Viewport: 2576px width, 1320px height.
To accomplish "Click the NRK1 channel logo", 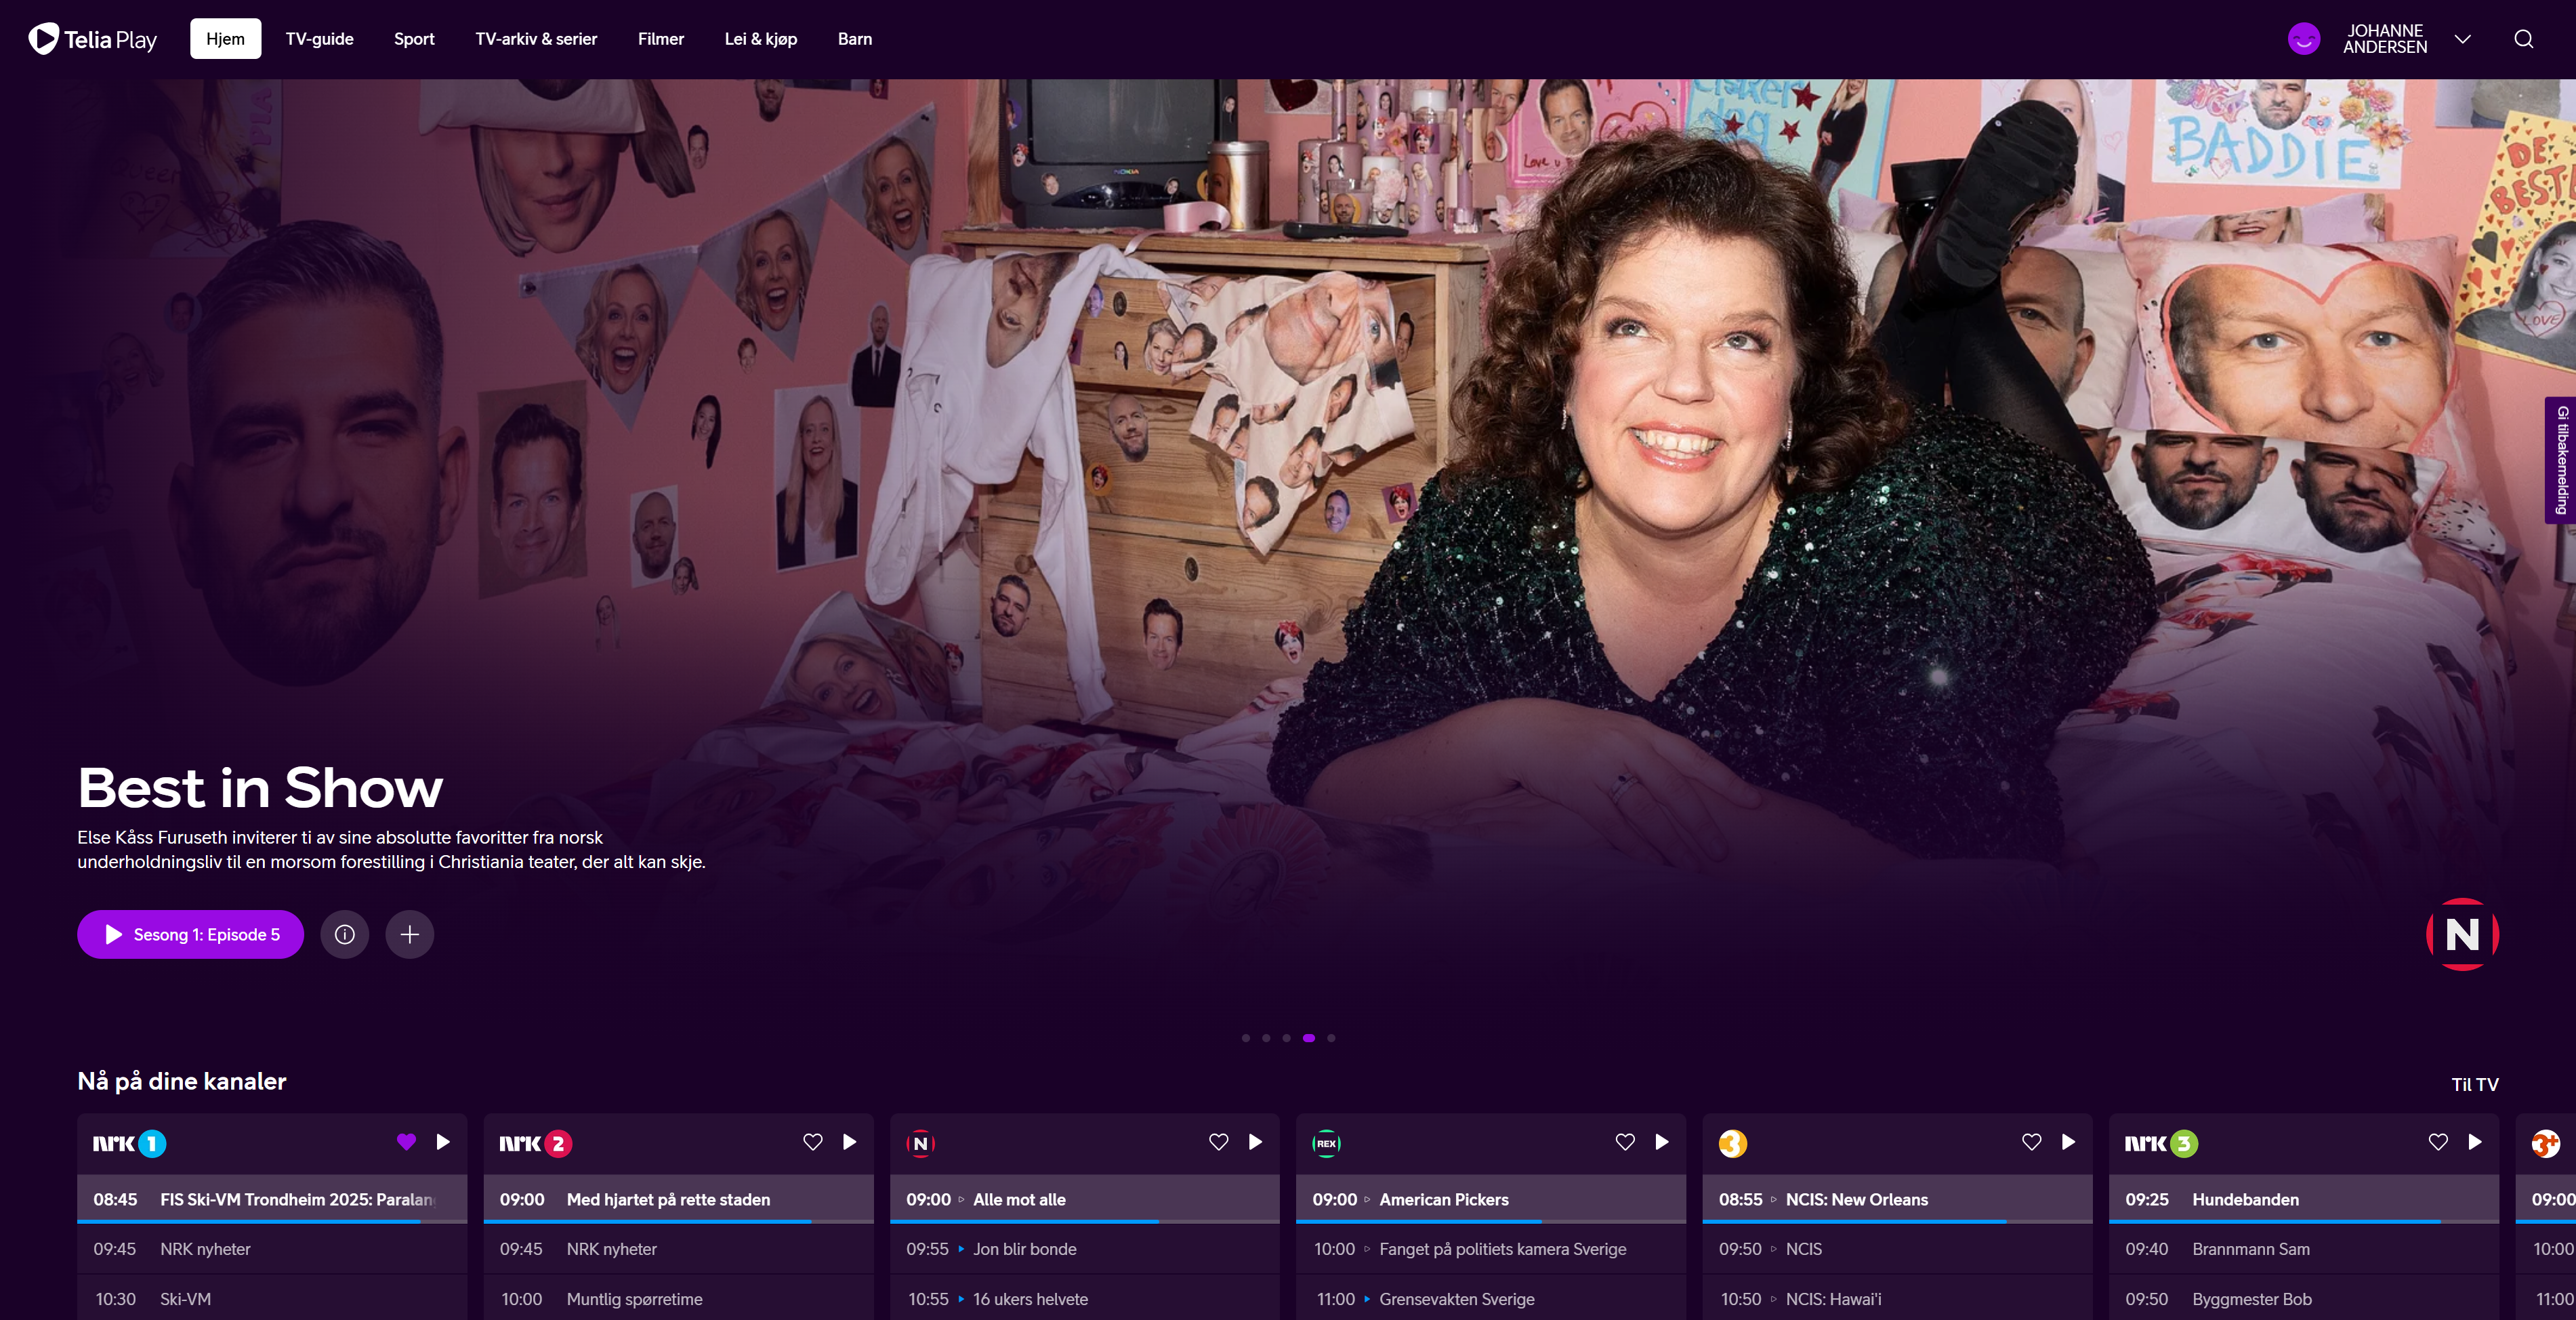I will (x=129, y=1143).
